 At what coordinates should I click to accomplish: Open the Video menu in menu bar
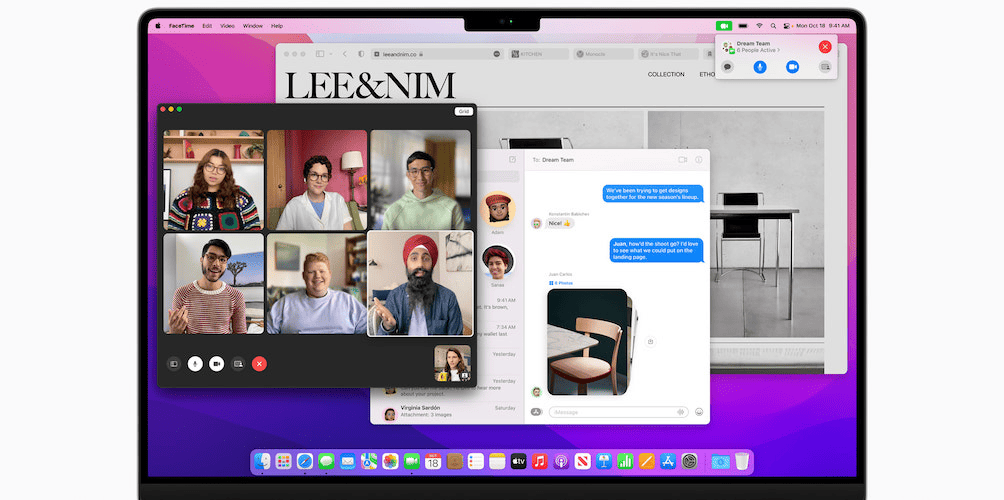click(227, 25)
